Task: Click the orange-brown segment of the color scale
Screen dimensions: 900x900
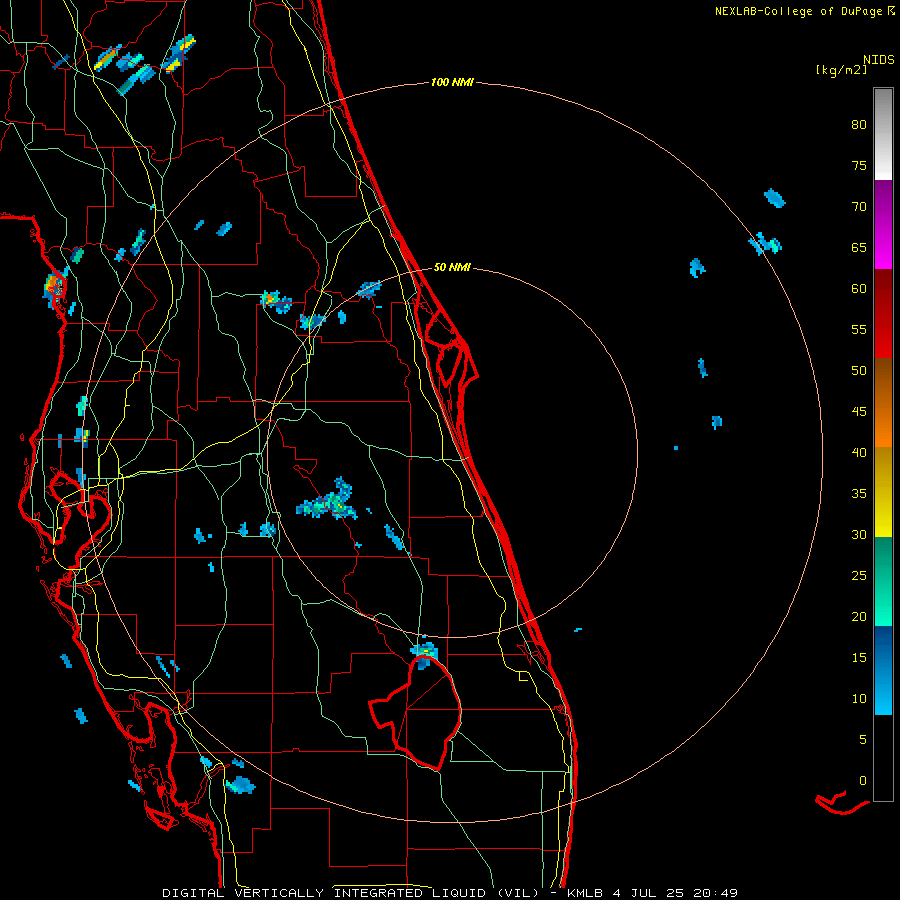Action: point(883,403)
